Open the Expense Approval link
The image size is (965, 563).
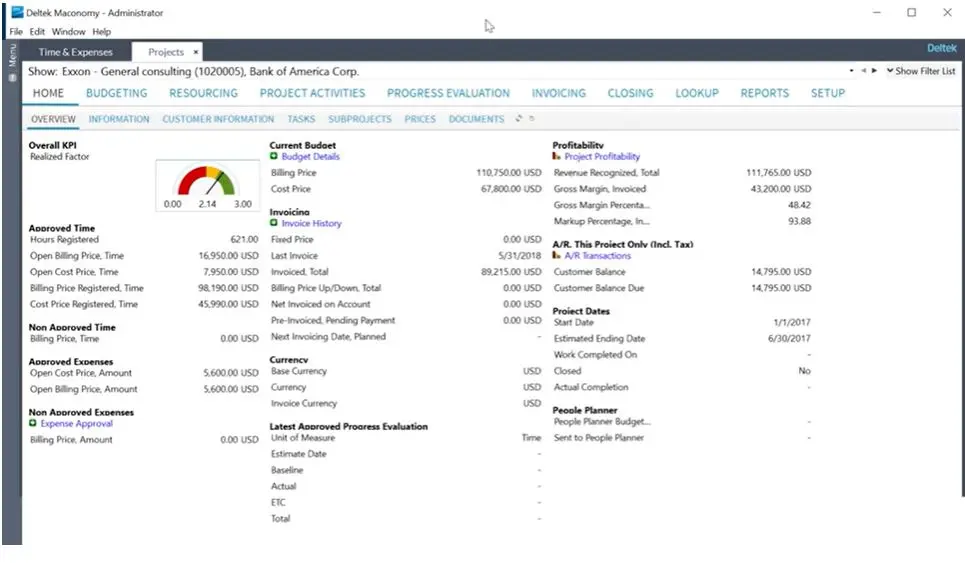(x=76, y=424)
